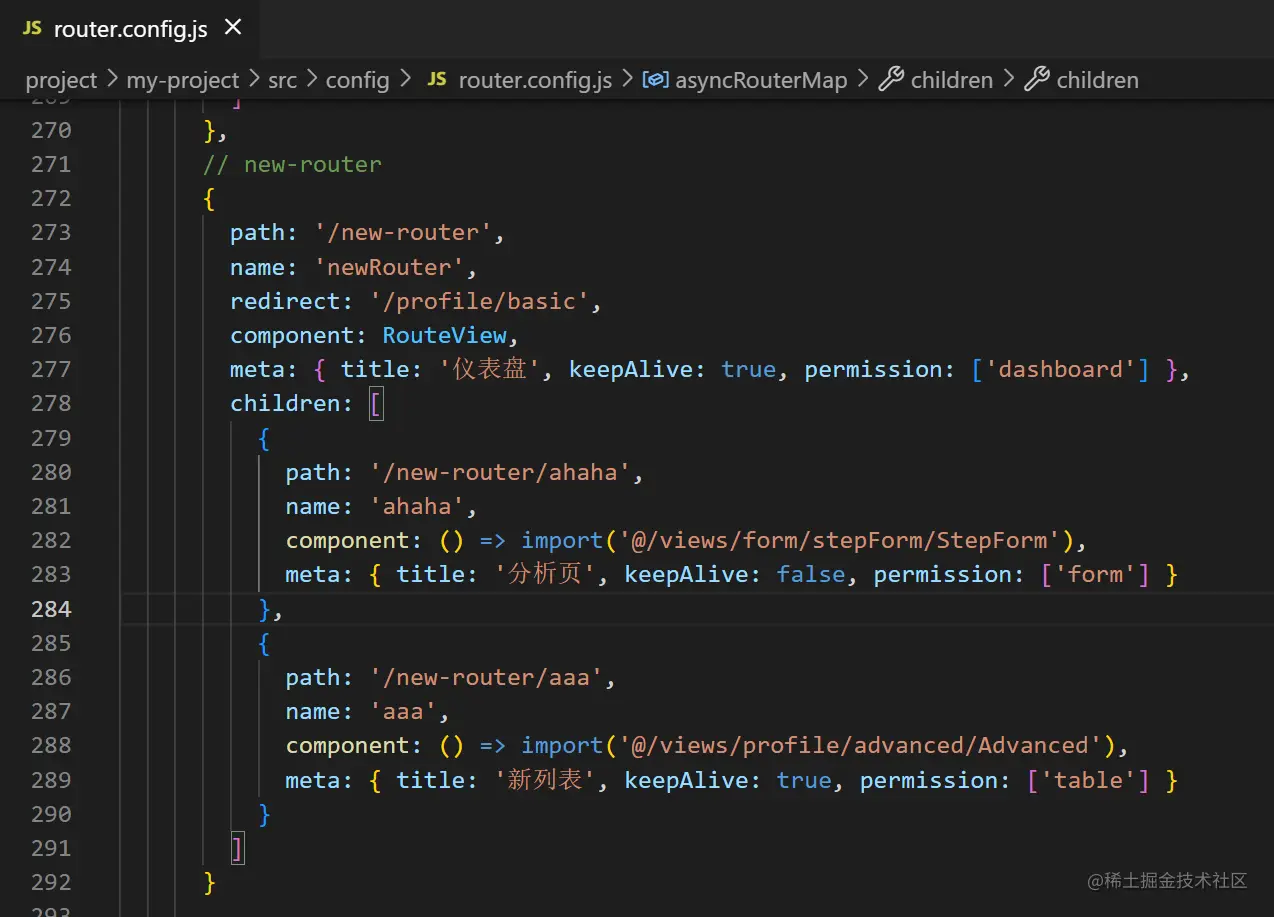Select the router.config.js editor tab

pos(130,29)
